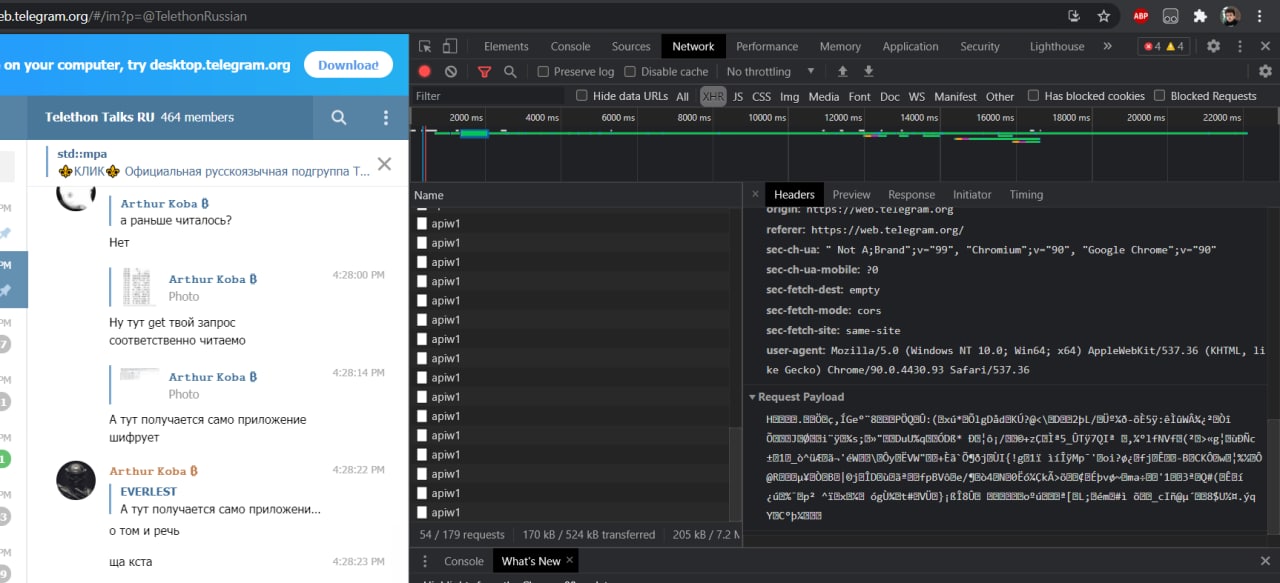Open errors and warnings counter
The image size is (1280, 583).
[x=1165, y=46]
